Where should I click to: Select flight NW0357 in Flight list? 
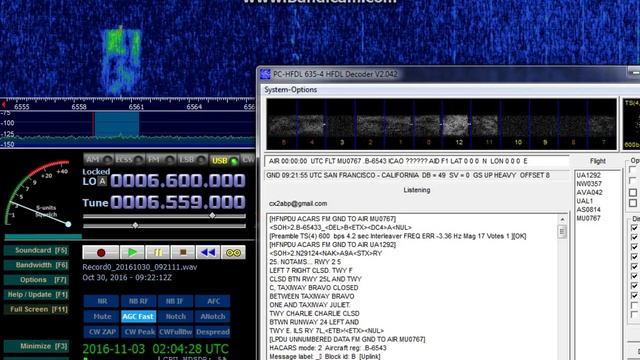point(589,184)
